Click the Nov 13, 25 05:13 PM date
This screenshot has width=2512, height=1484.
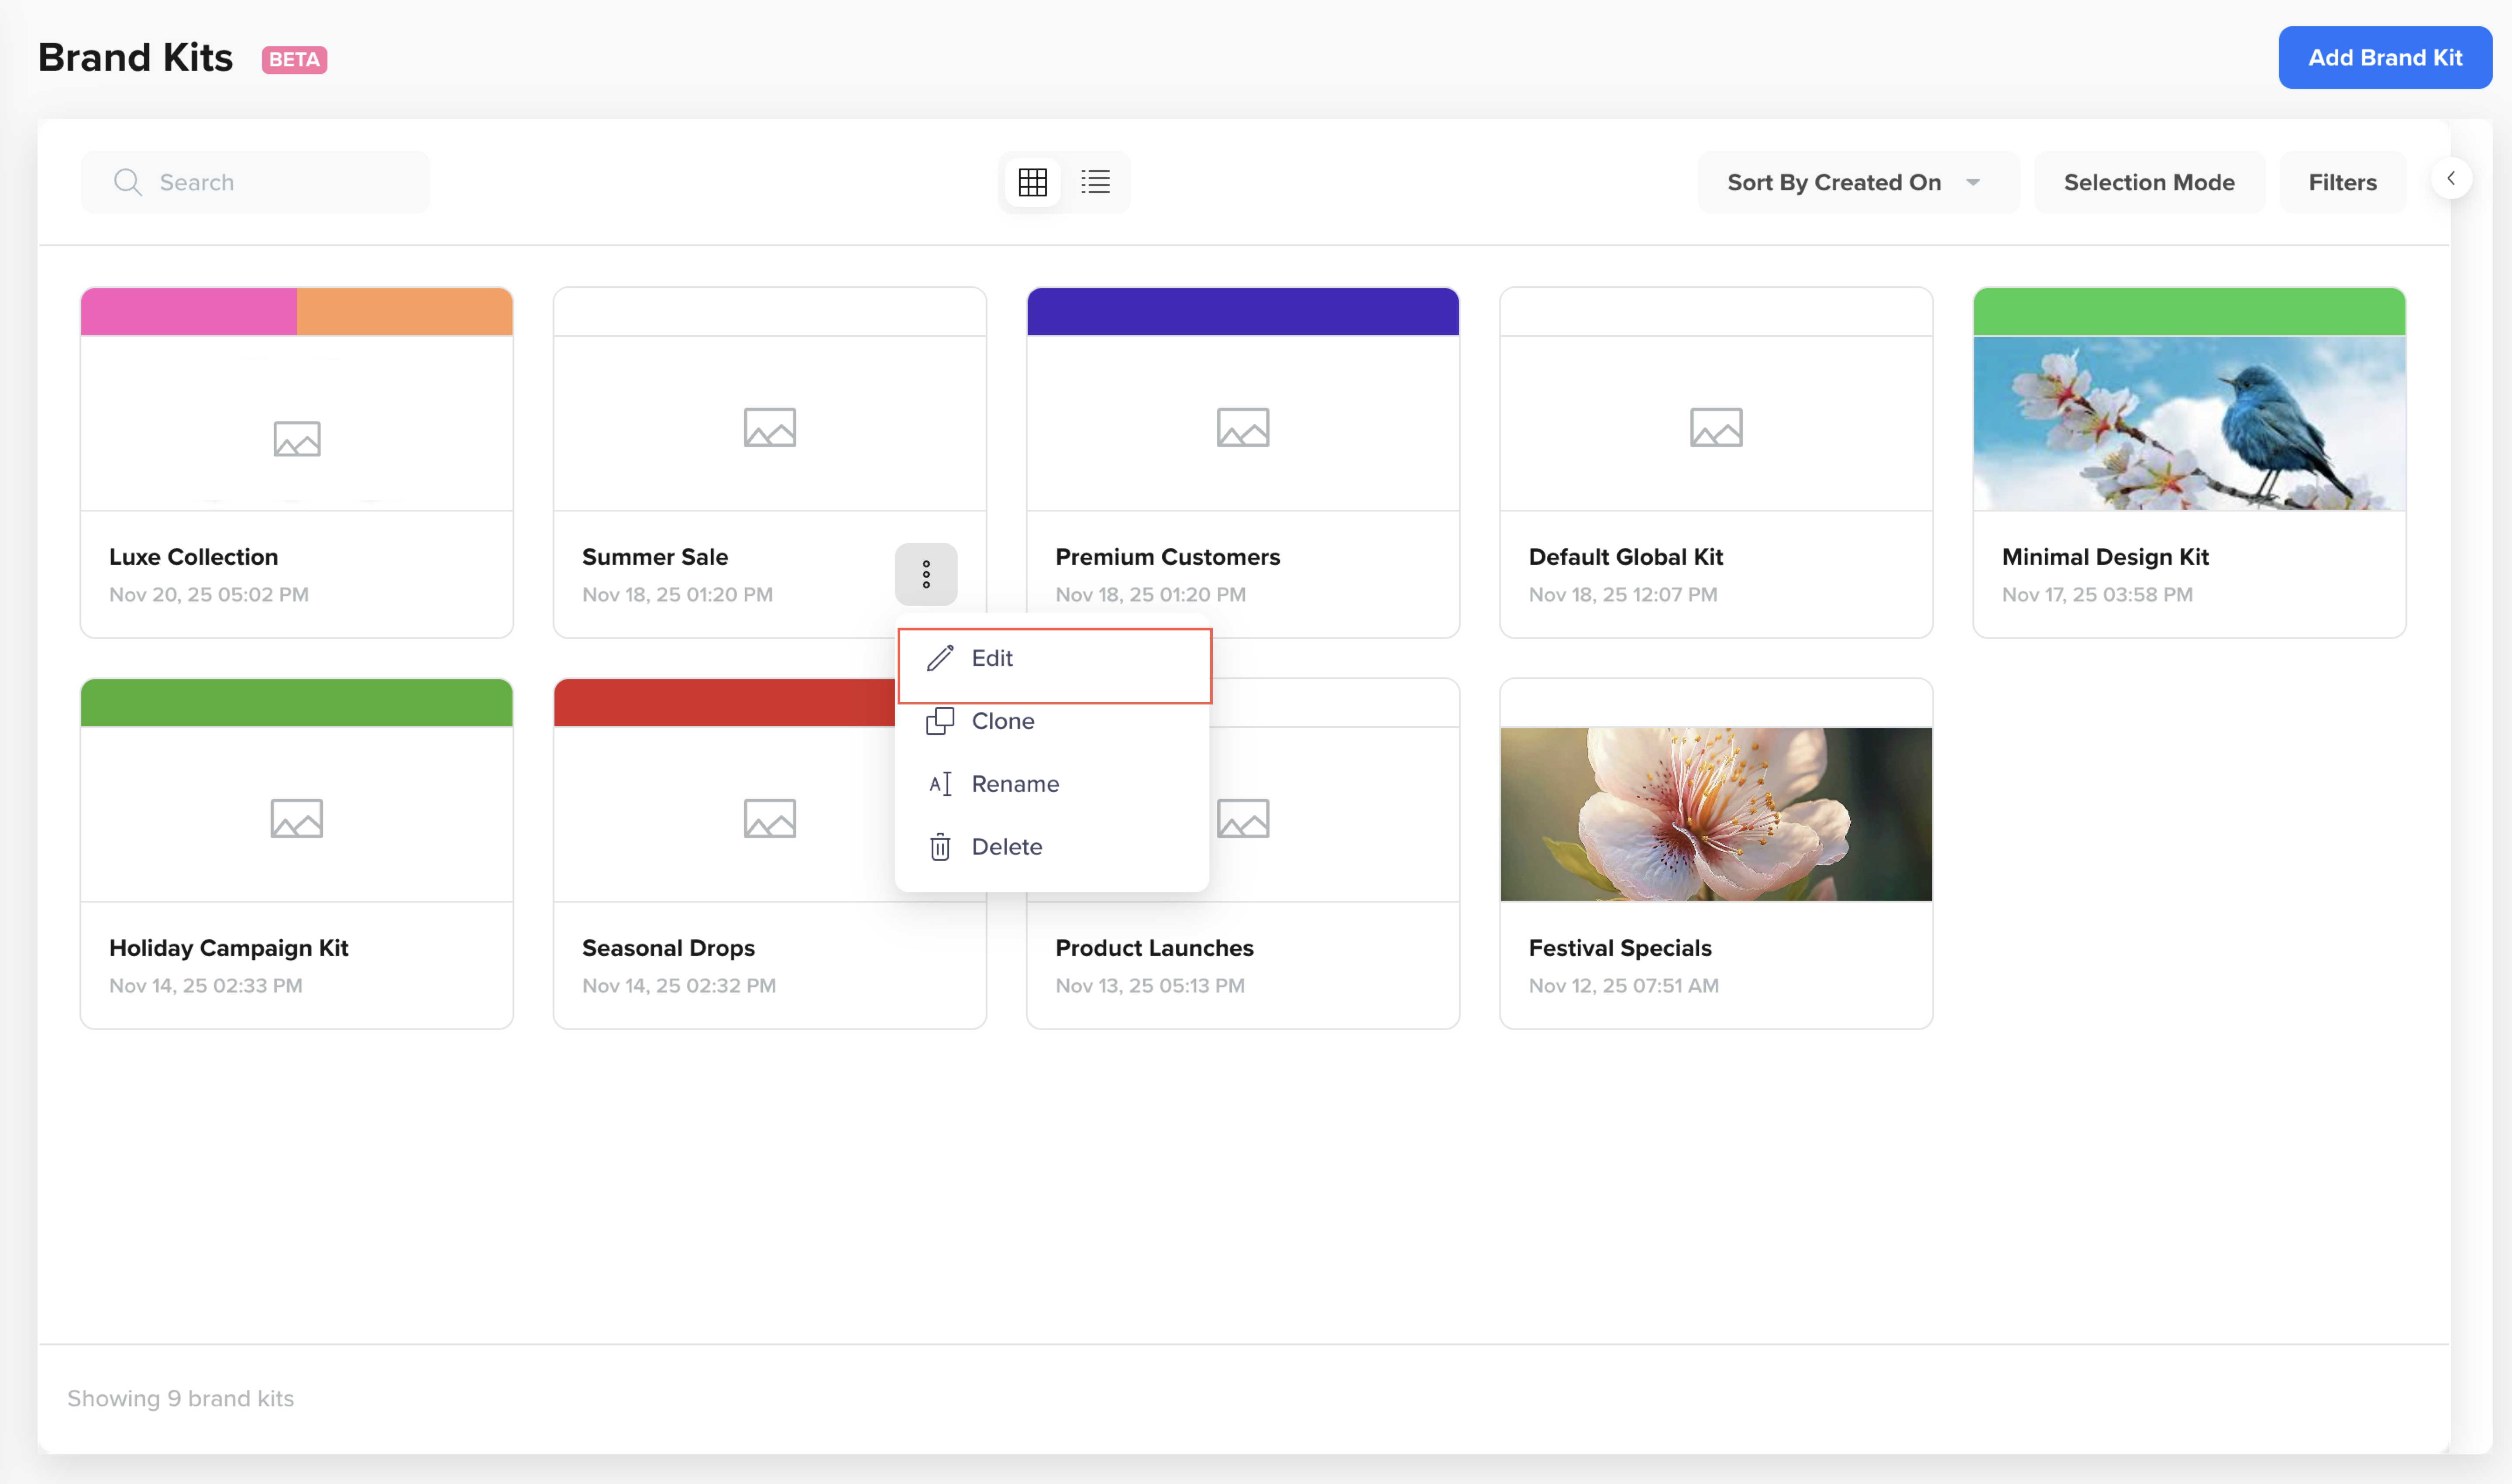pyautogui.click(x=1150, y=986)
